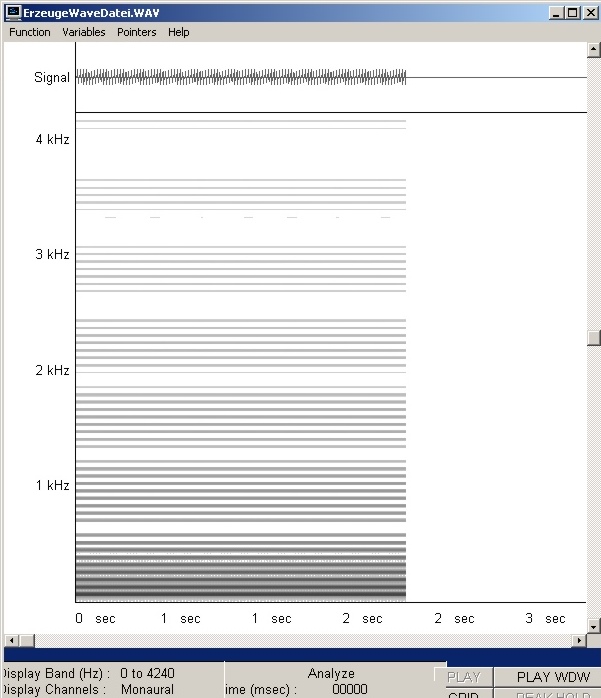Click the 'Analyze' label
601x698 pixels.
click(x=331, y=673)
